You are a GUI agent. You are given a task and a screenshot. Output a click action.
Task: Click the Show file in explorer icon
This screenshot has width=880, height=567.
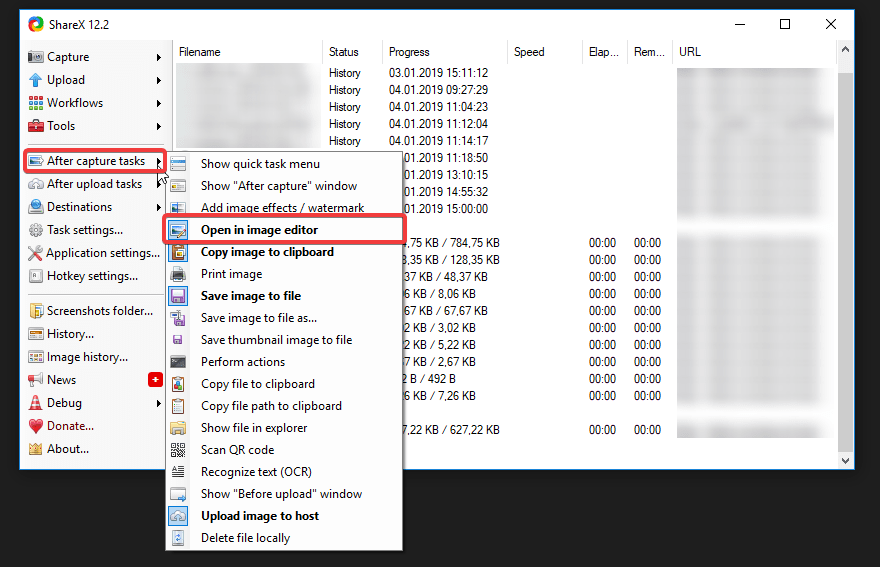coord(178,428)
